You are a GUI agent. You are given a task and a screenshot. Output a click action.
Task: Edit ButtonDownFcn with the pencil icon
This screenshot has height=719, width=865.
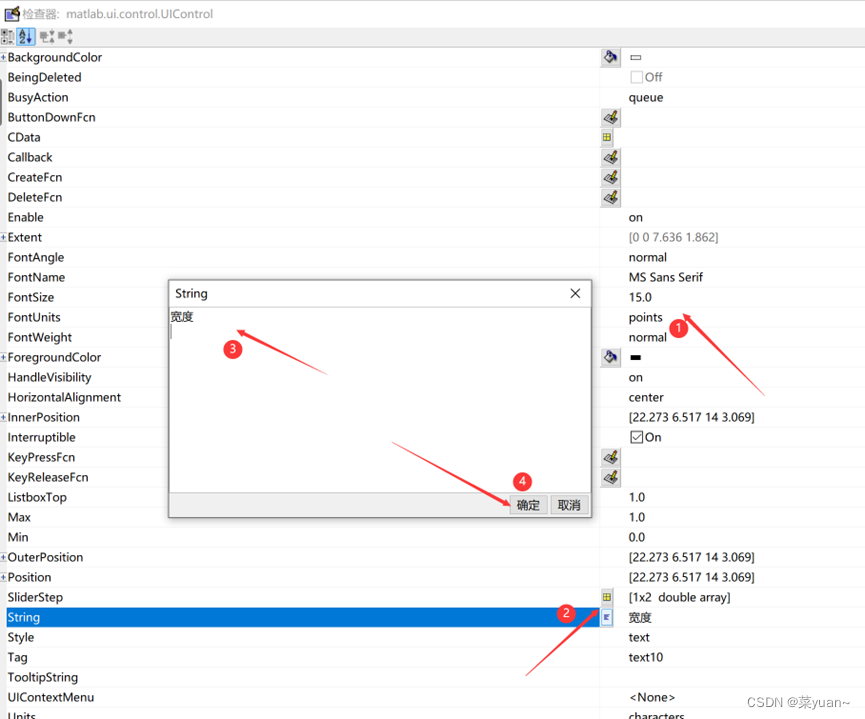click(x=610, y=118)
